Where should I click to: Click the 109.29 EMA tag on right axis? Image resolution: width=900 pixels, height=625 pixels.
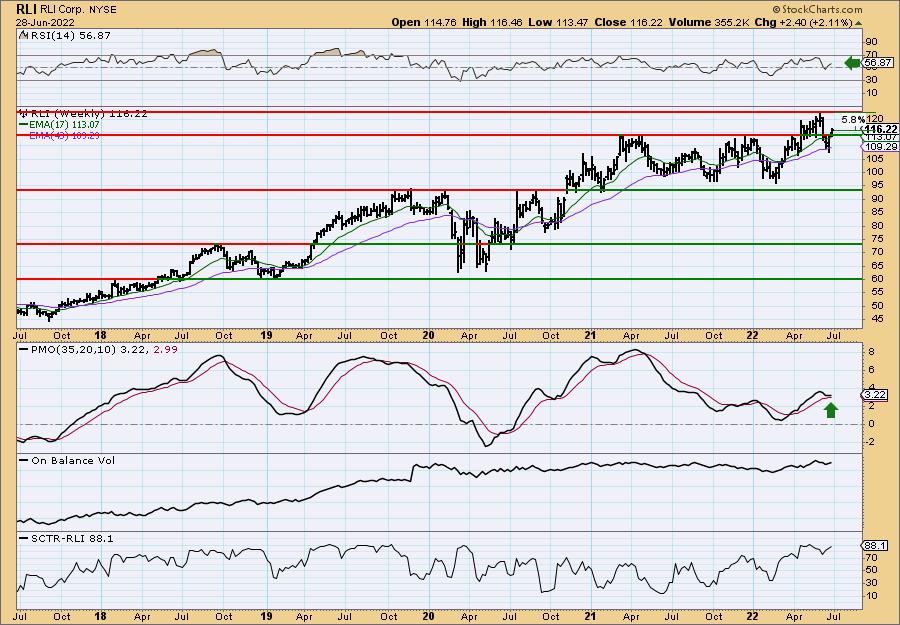click(879, 147)
